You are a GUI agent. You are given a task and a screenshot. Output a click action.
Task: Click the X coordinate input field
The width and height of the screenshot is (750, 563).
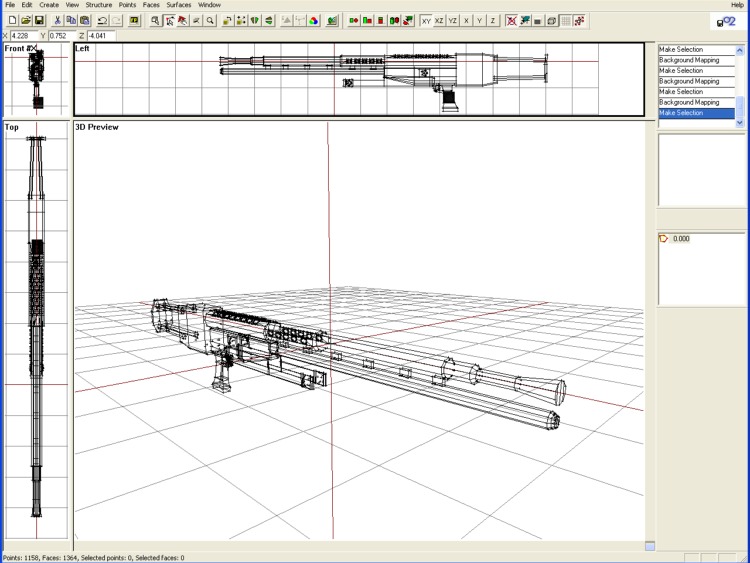[x=24, y=36]
